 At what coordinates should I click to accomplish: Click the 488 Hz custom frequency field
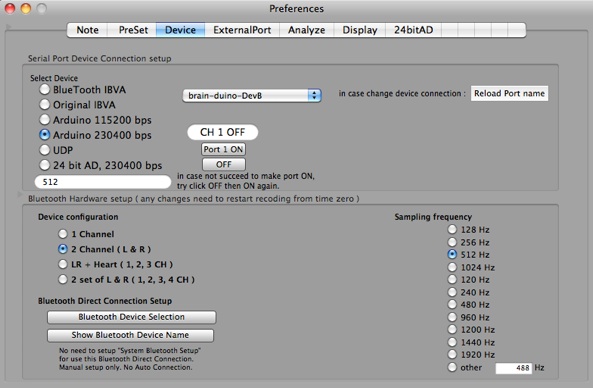(x=514, y=368)
